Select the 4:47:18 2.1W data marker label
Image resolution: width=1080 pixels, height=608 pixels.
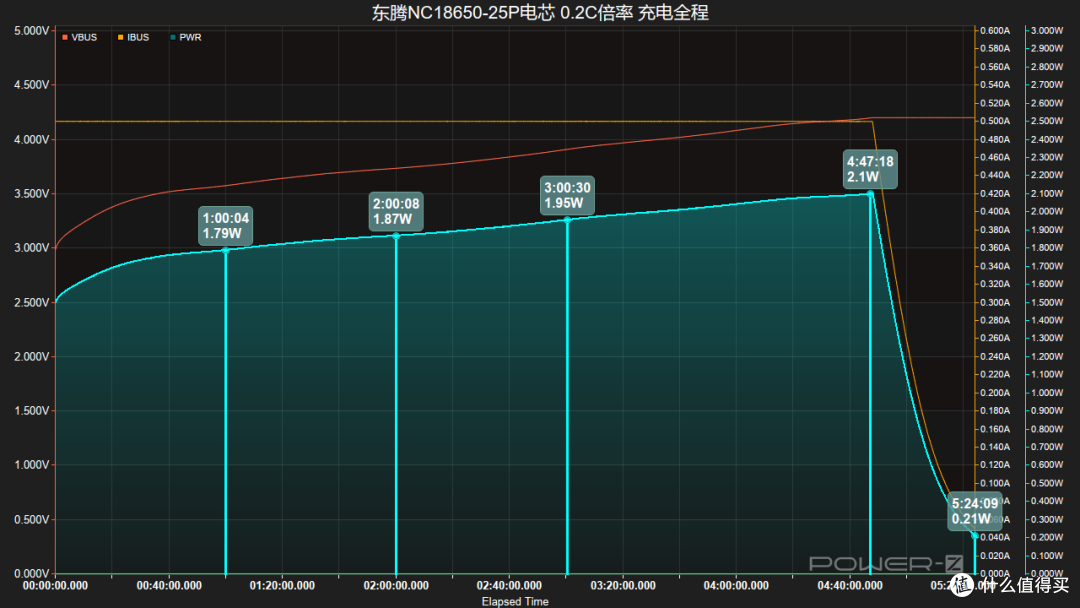[x=870, y=169]
